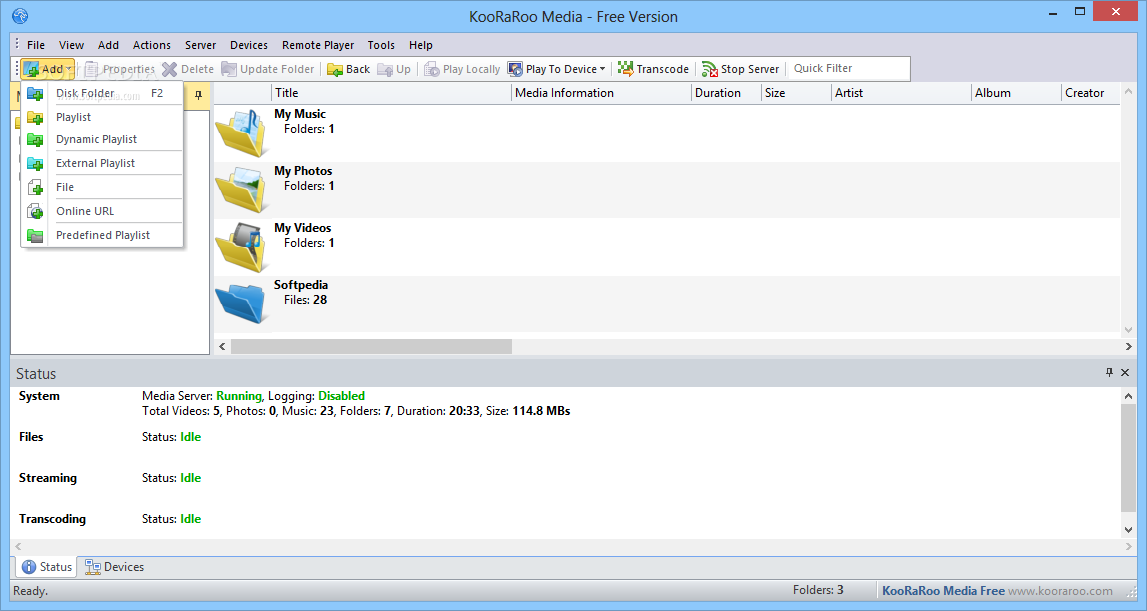The width and height of the screenshot is (1147, 611).
Task: Choose File from the Add menu
Action: coord(102,187)
